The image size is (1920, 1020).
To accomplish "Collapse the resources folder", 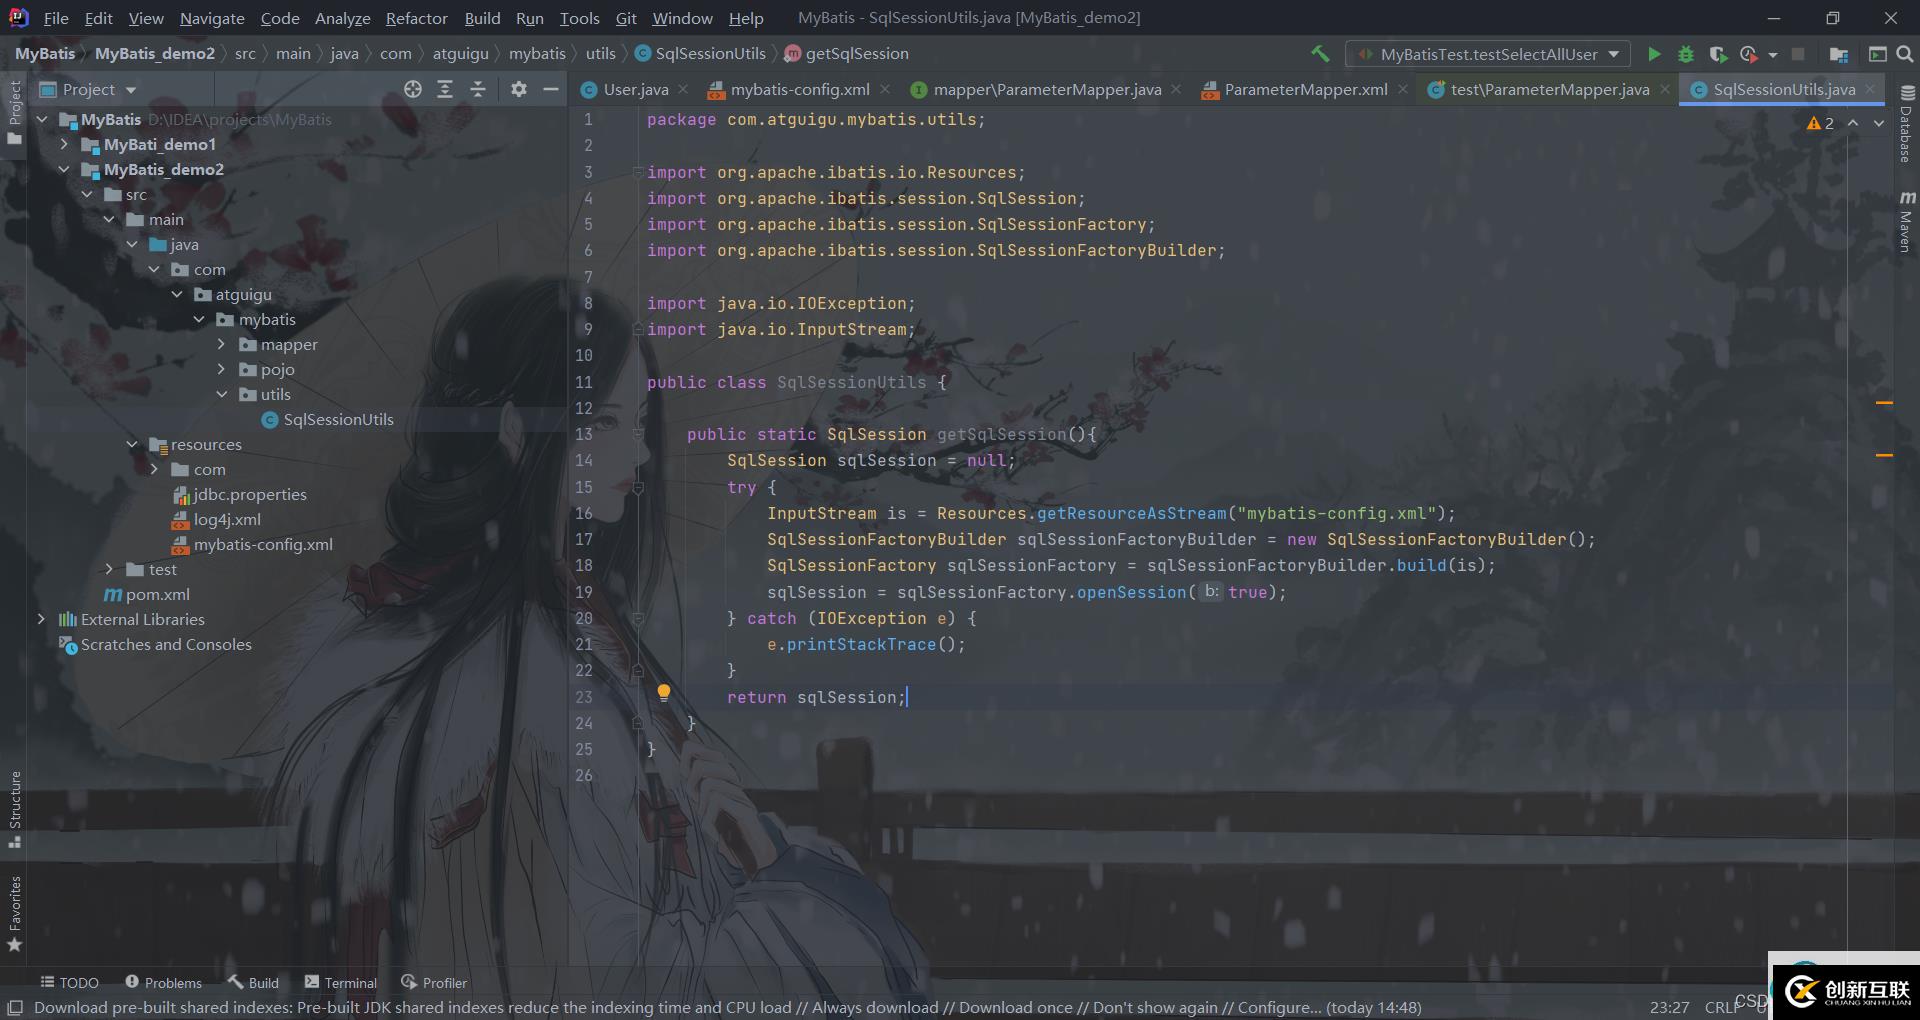I will pos(132,444).
